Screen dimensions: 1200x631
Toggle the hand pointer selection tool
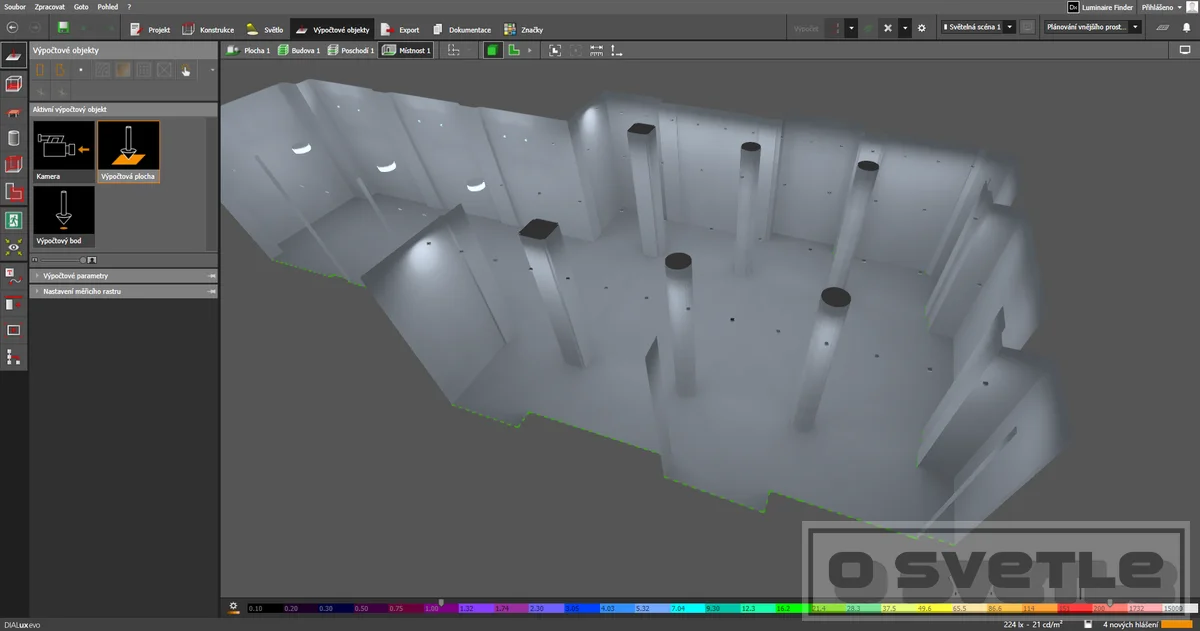[186, 70]
